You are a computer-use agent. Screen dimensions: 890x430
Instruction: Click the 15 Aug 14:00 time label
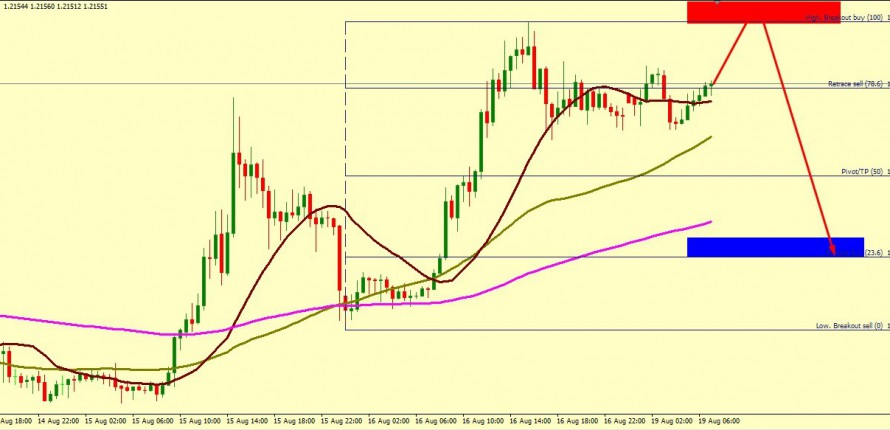click(x=246, y=421)
